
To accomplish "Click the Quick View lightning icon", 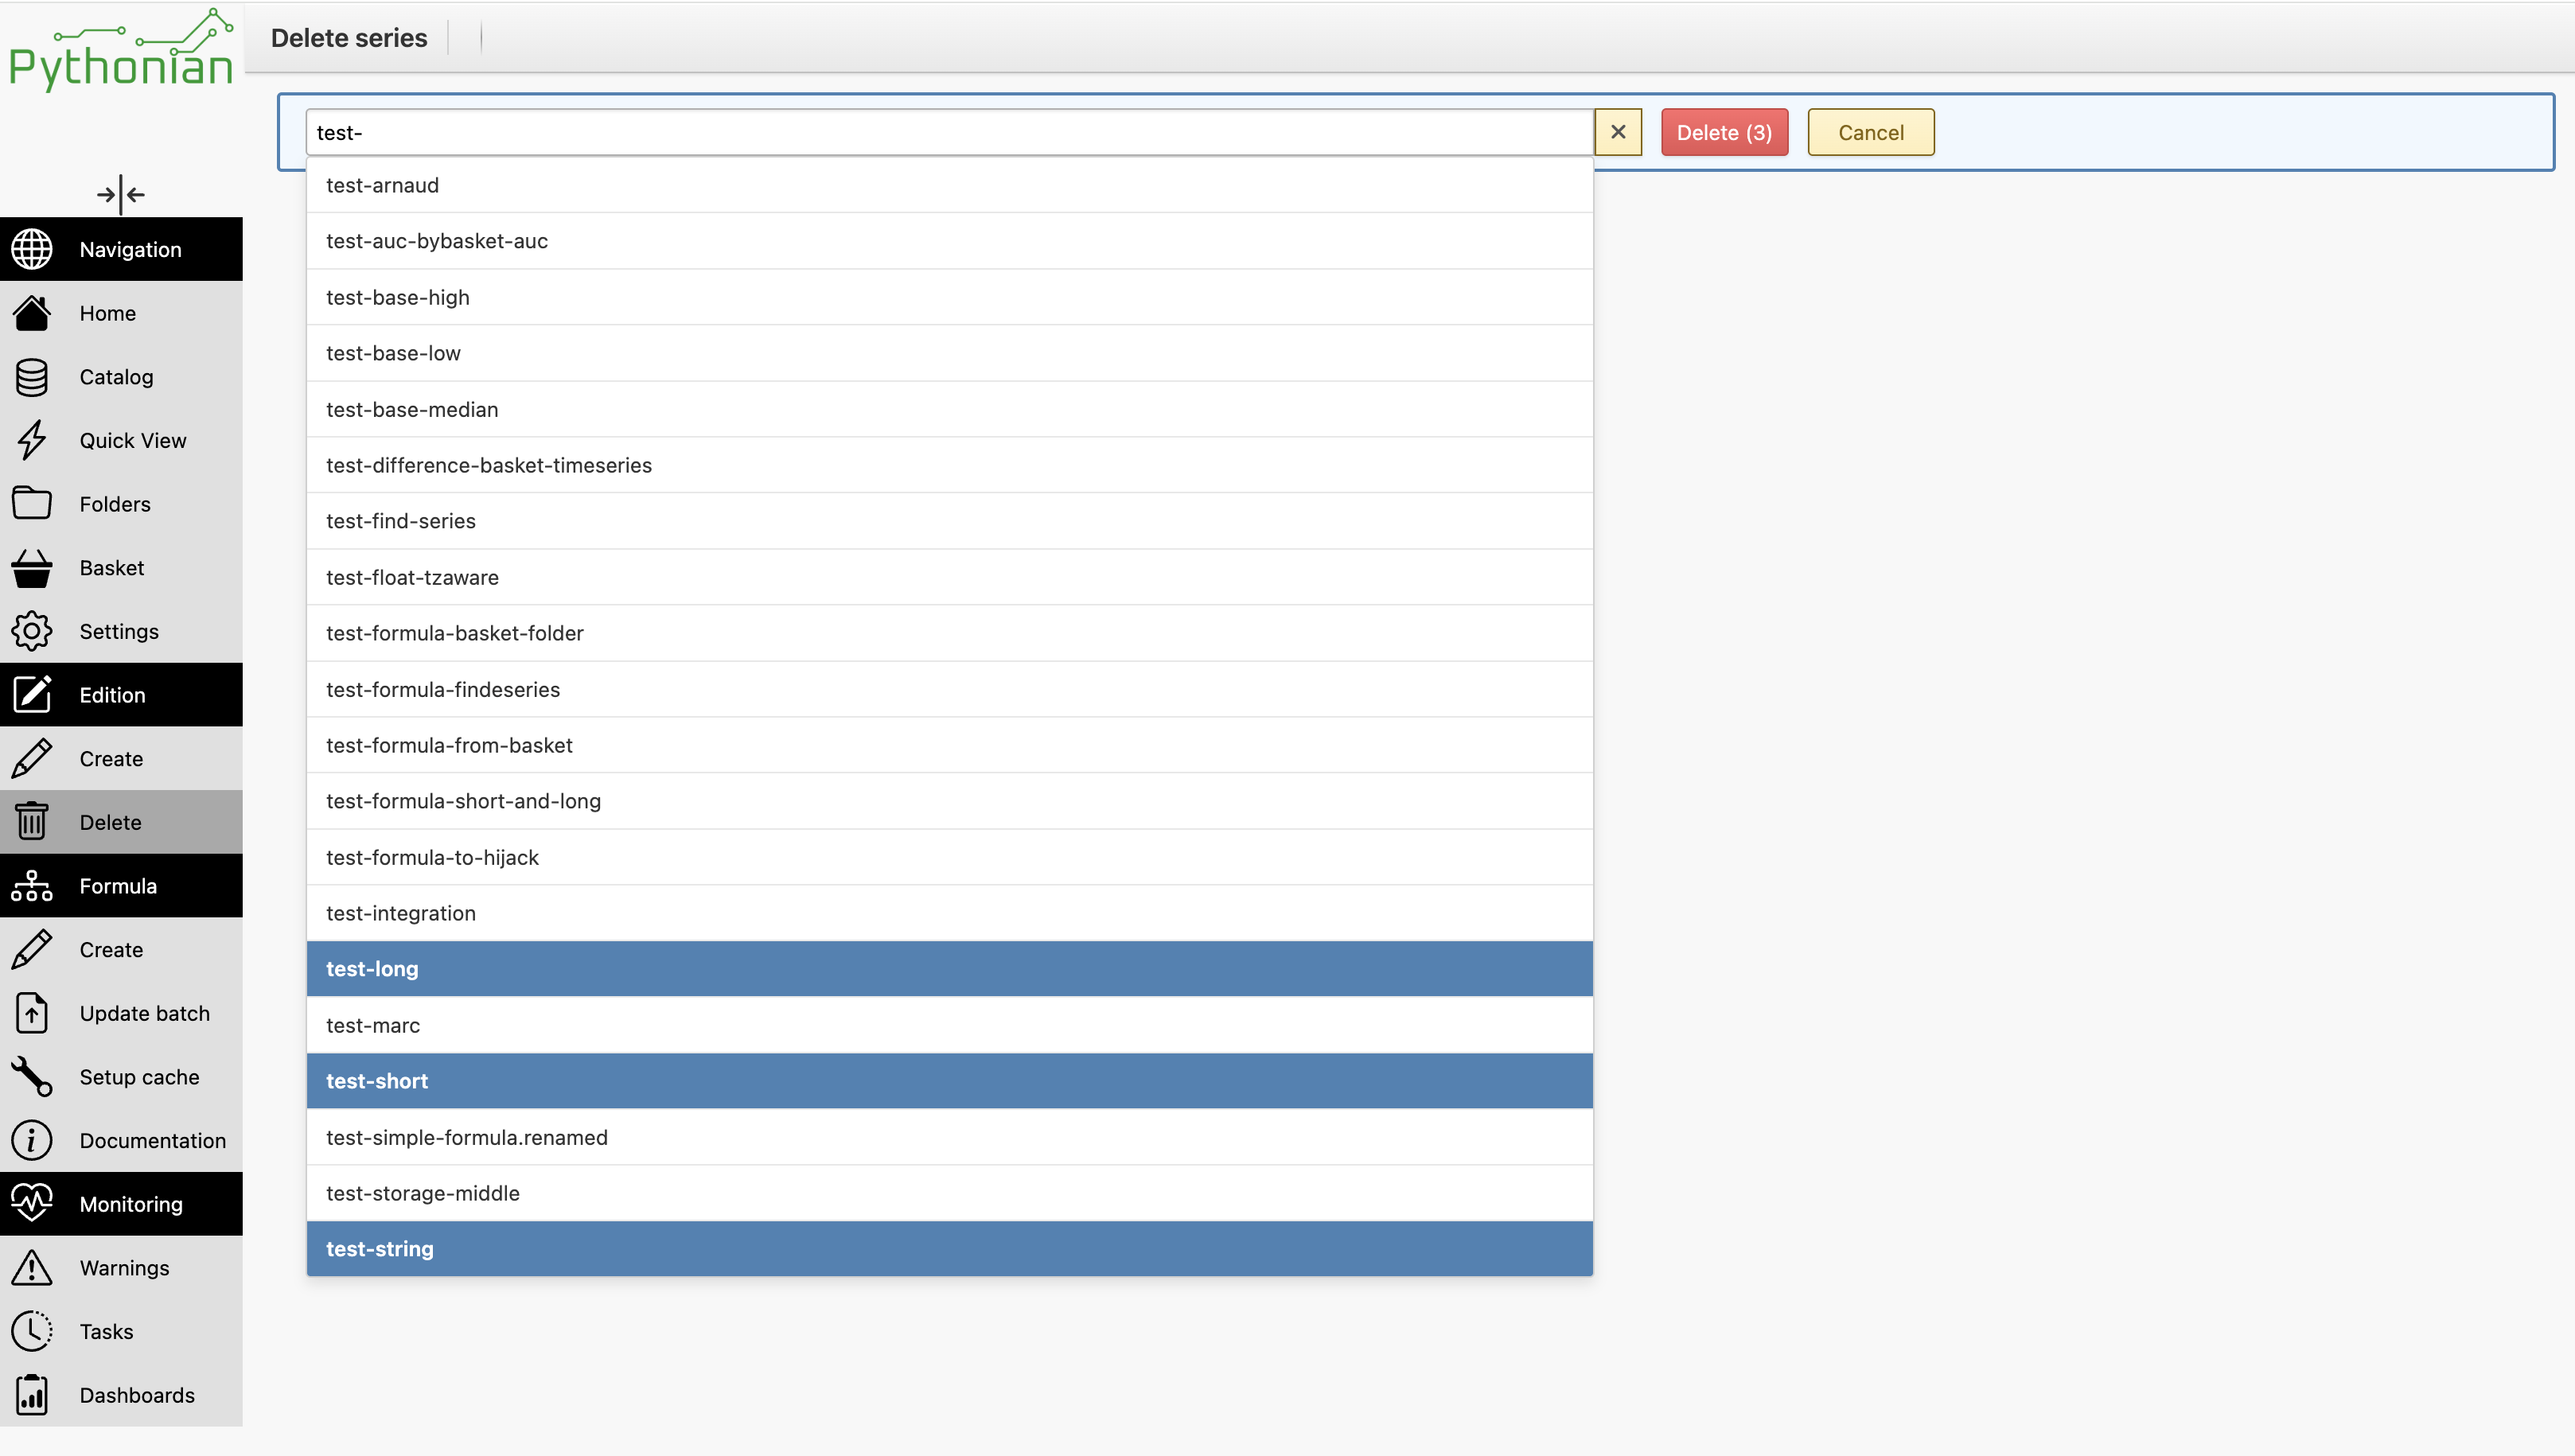I will click(x=32, y=440).
